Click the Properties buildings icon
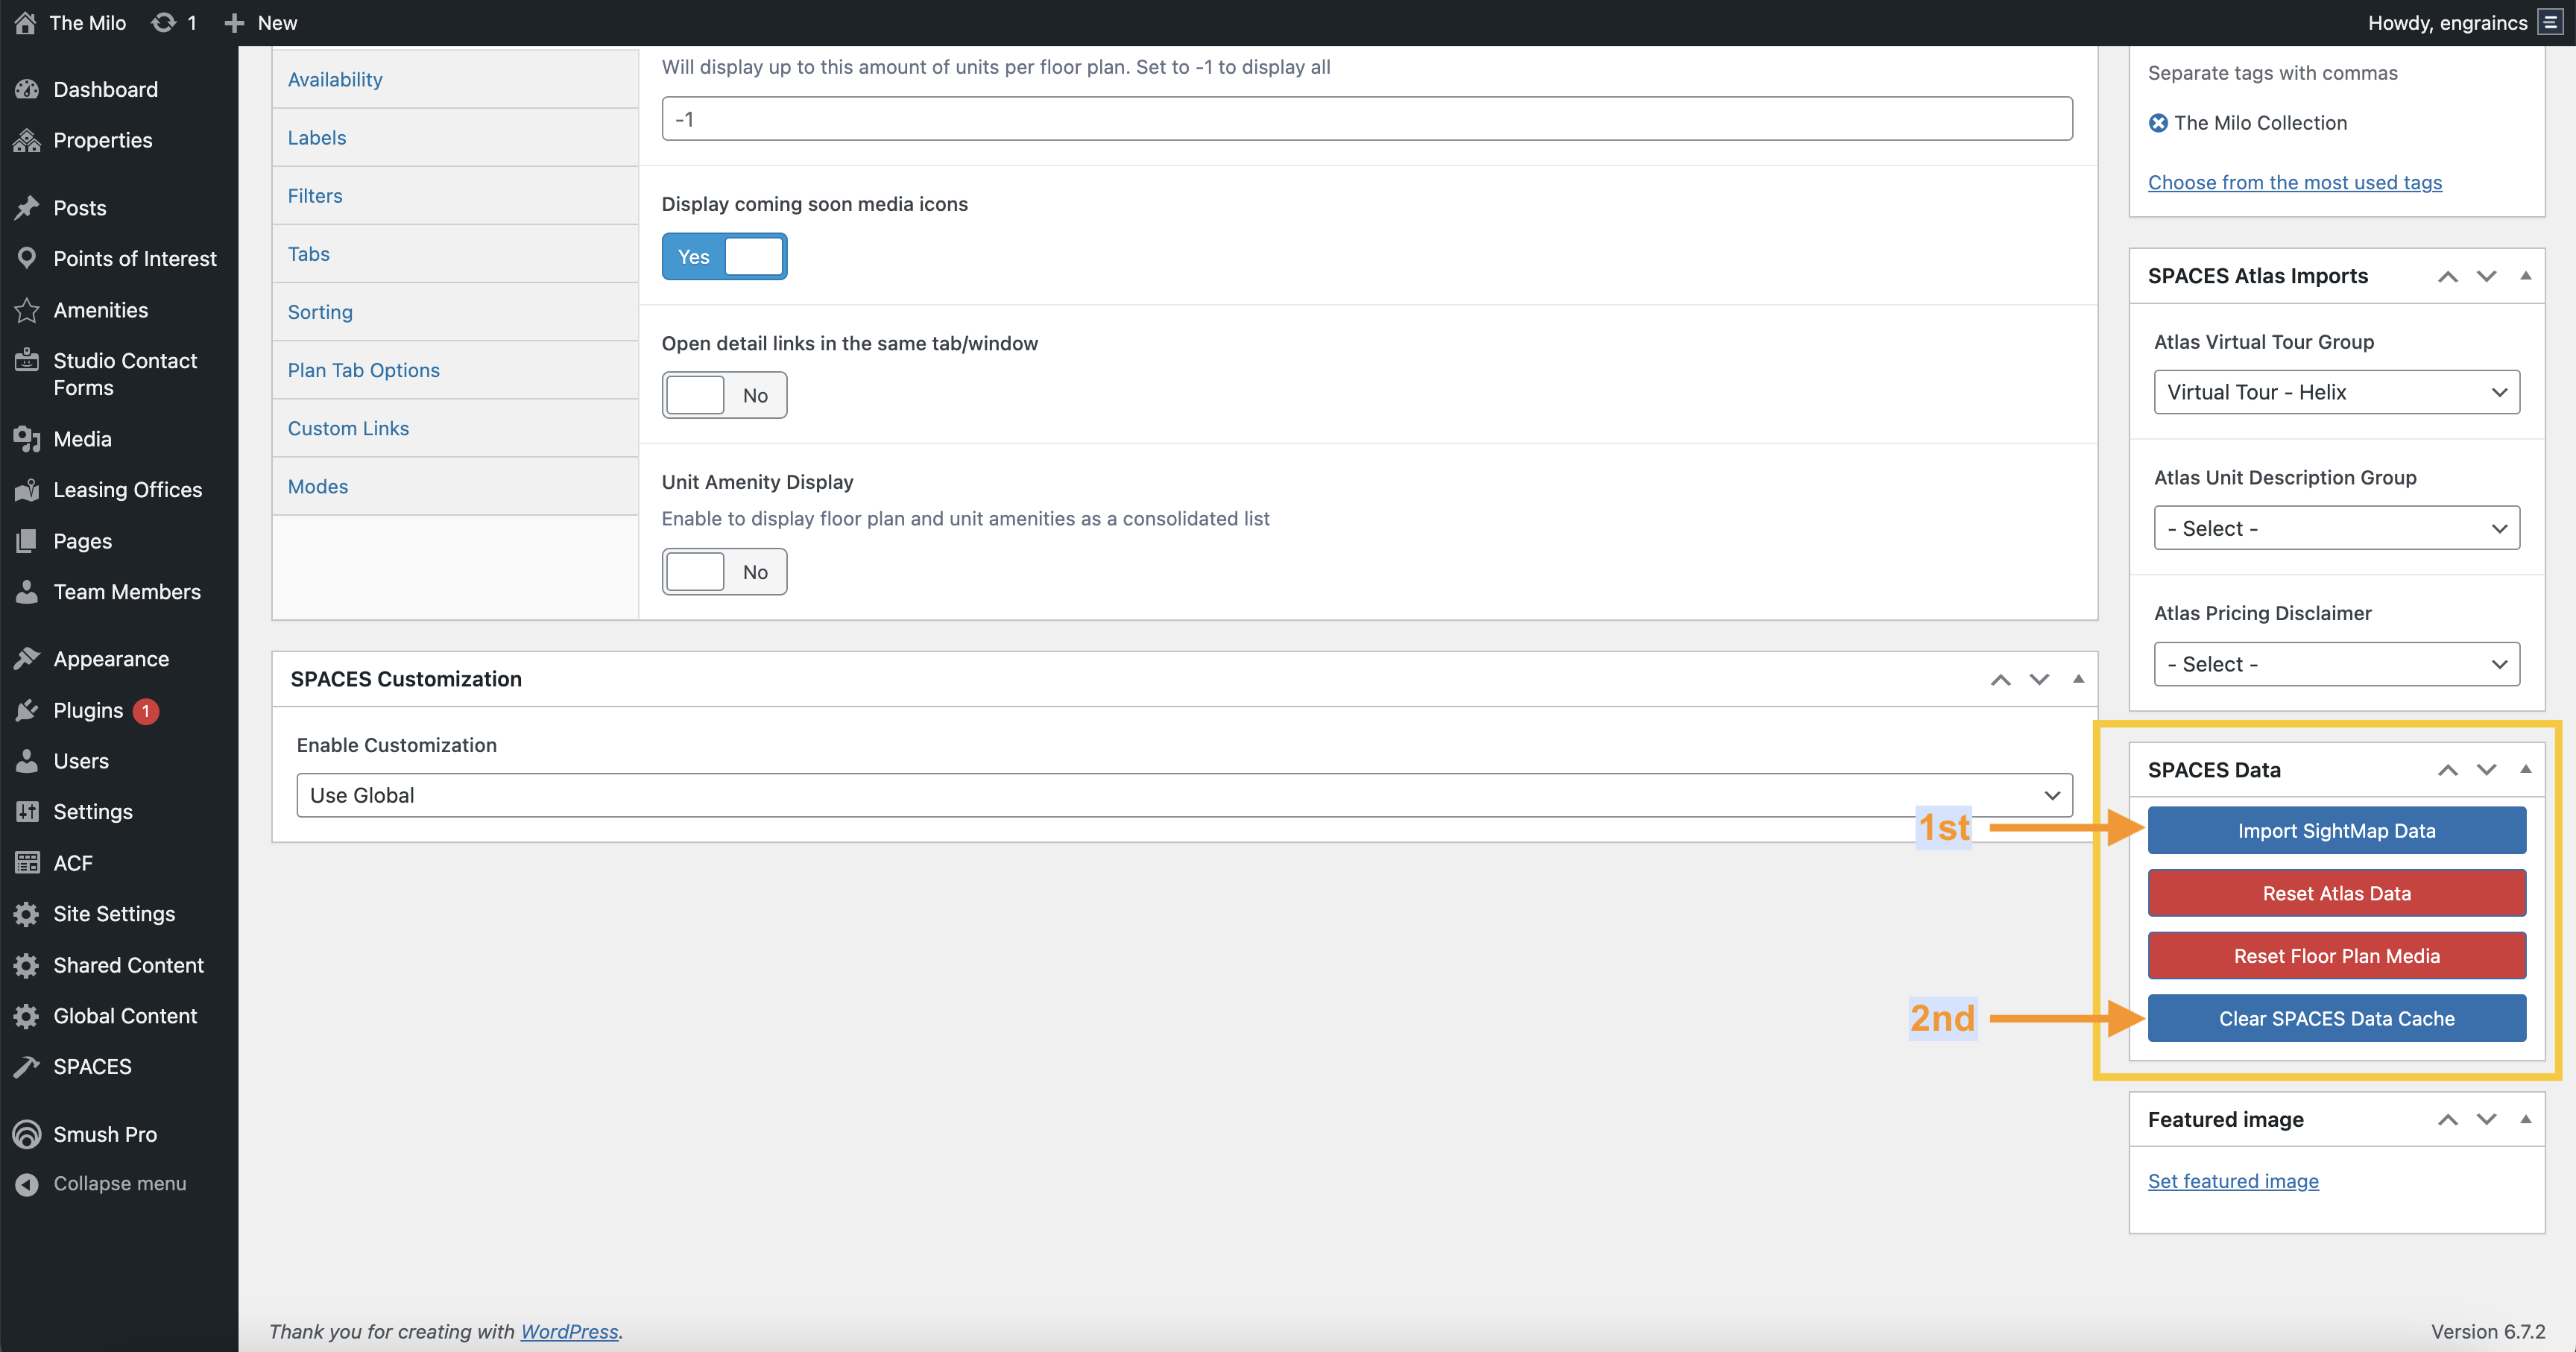The width and height of the screenshot is (2576, 1352). pos(27,140)
